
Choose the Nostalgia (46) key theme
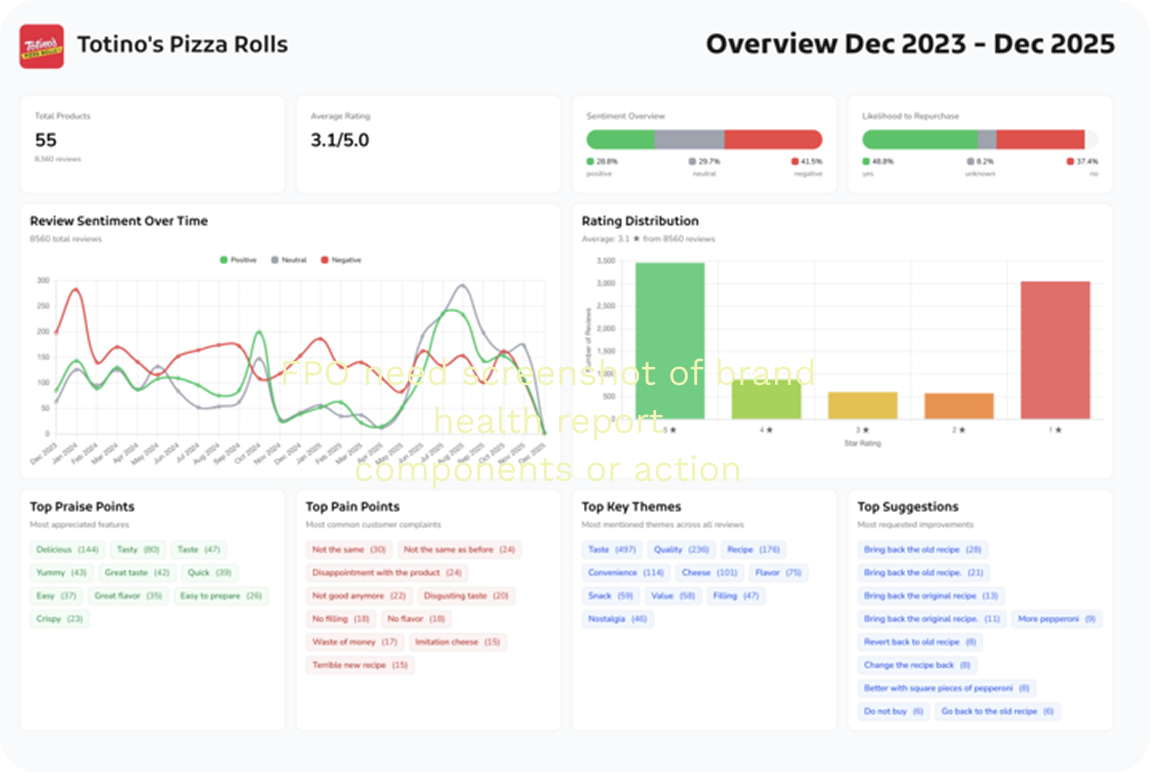coord(618,619)
